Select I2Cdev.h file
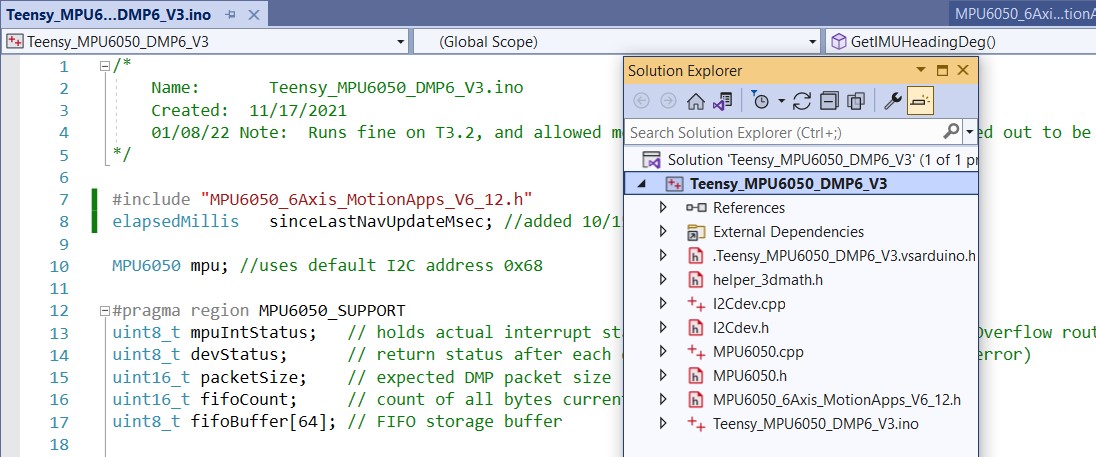The image size is (1096, 457). tap(741, 328)
